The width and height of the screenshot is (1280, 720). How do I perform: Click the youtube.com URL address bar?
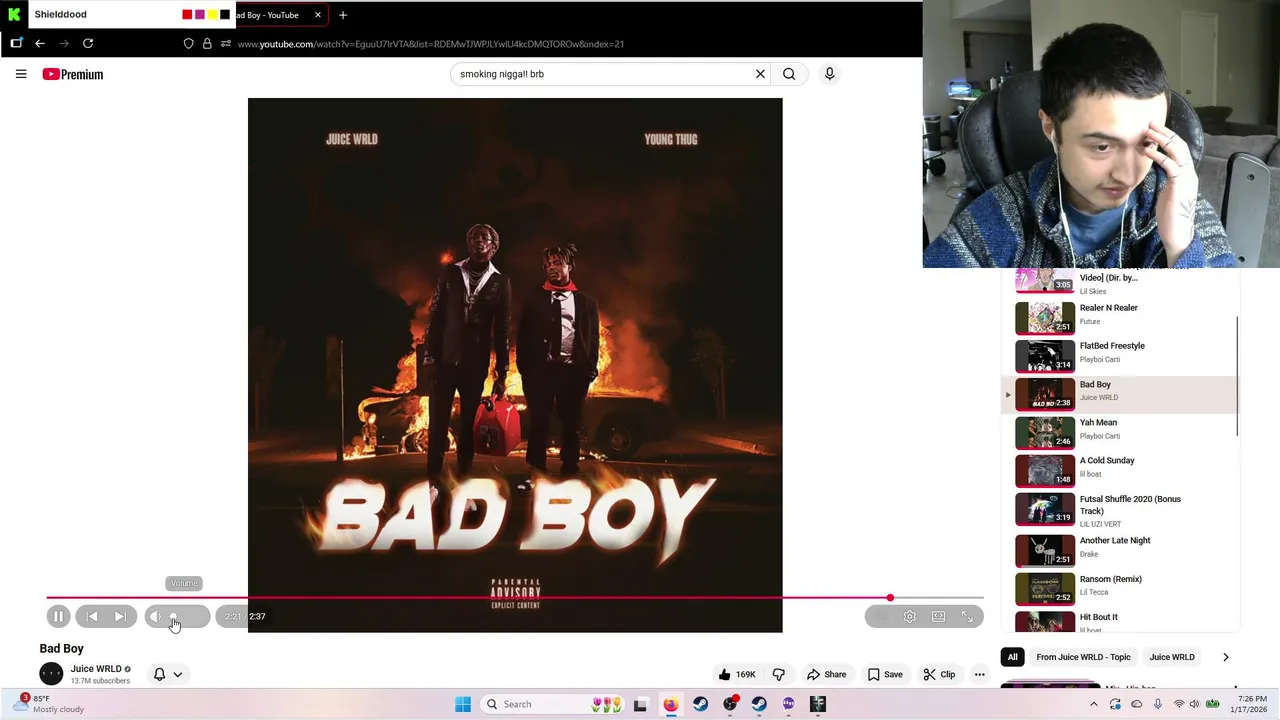coord(431,44)
